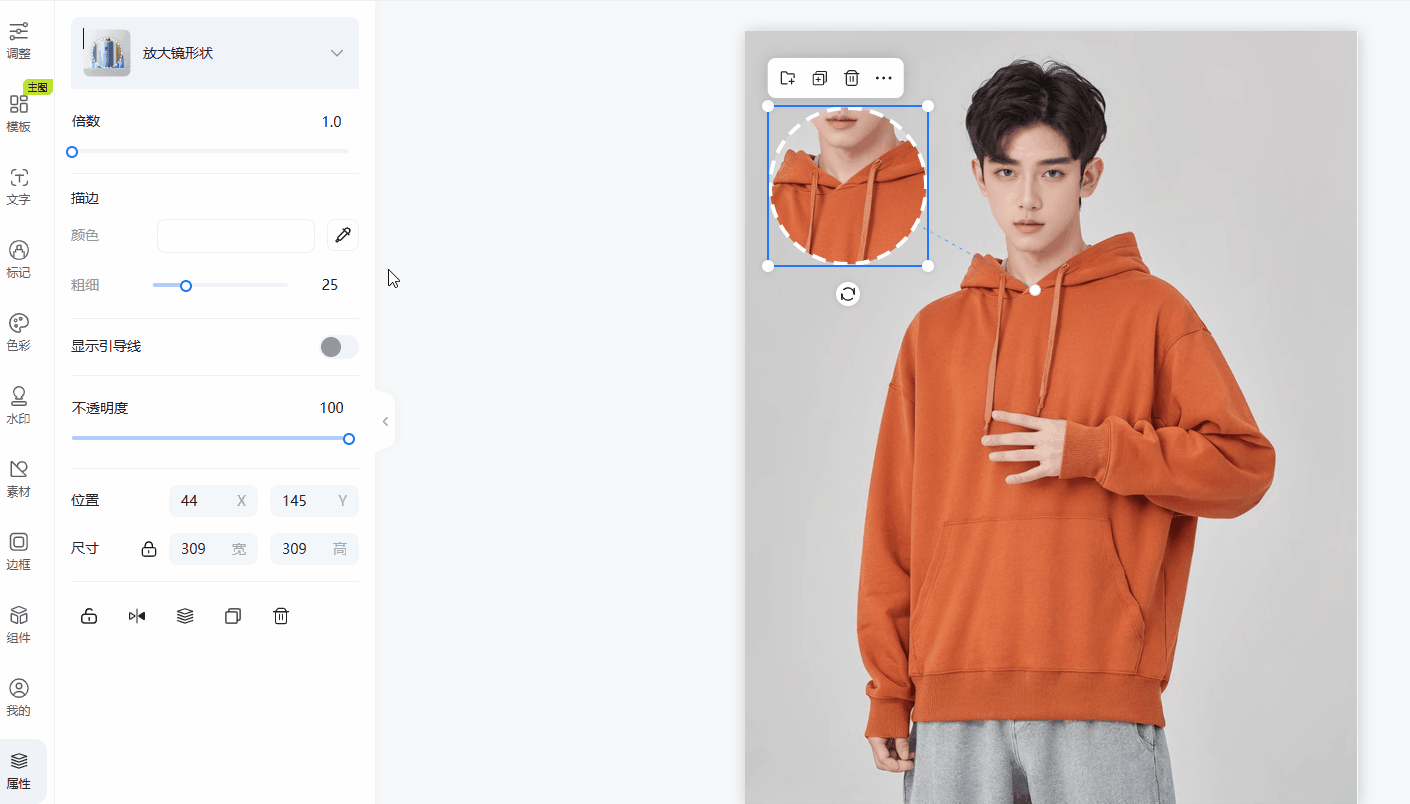
Task: Click the rotate handle below the magnifier
Action: click(x=848, y=294)
